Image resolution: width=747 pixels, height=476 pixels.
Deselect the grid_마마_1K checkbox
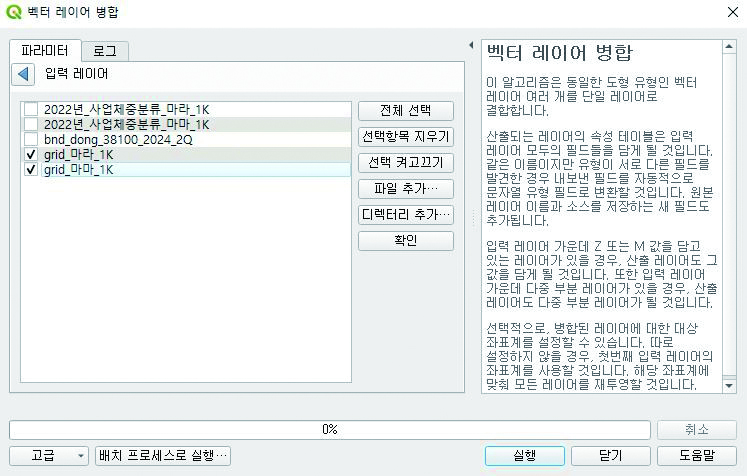click(32, 170)
